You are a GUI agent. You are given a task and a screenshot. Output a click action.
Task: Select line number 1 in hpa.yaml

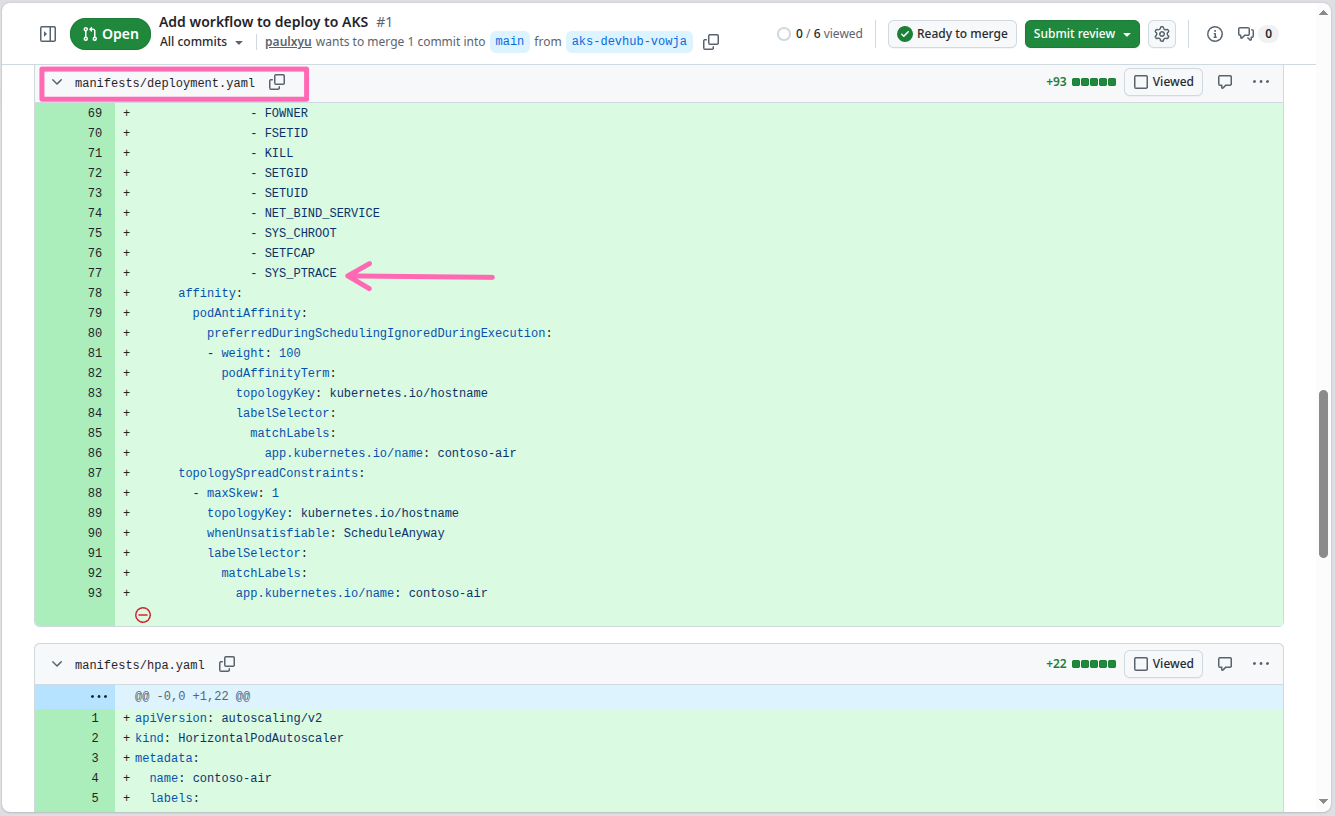95,718
